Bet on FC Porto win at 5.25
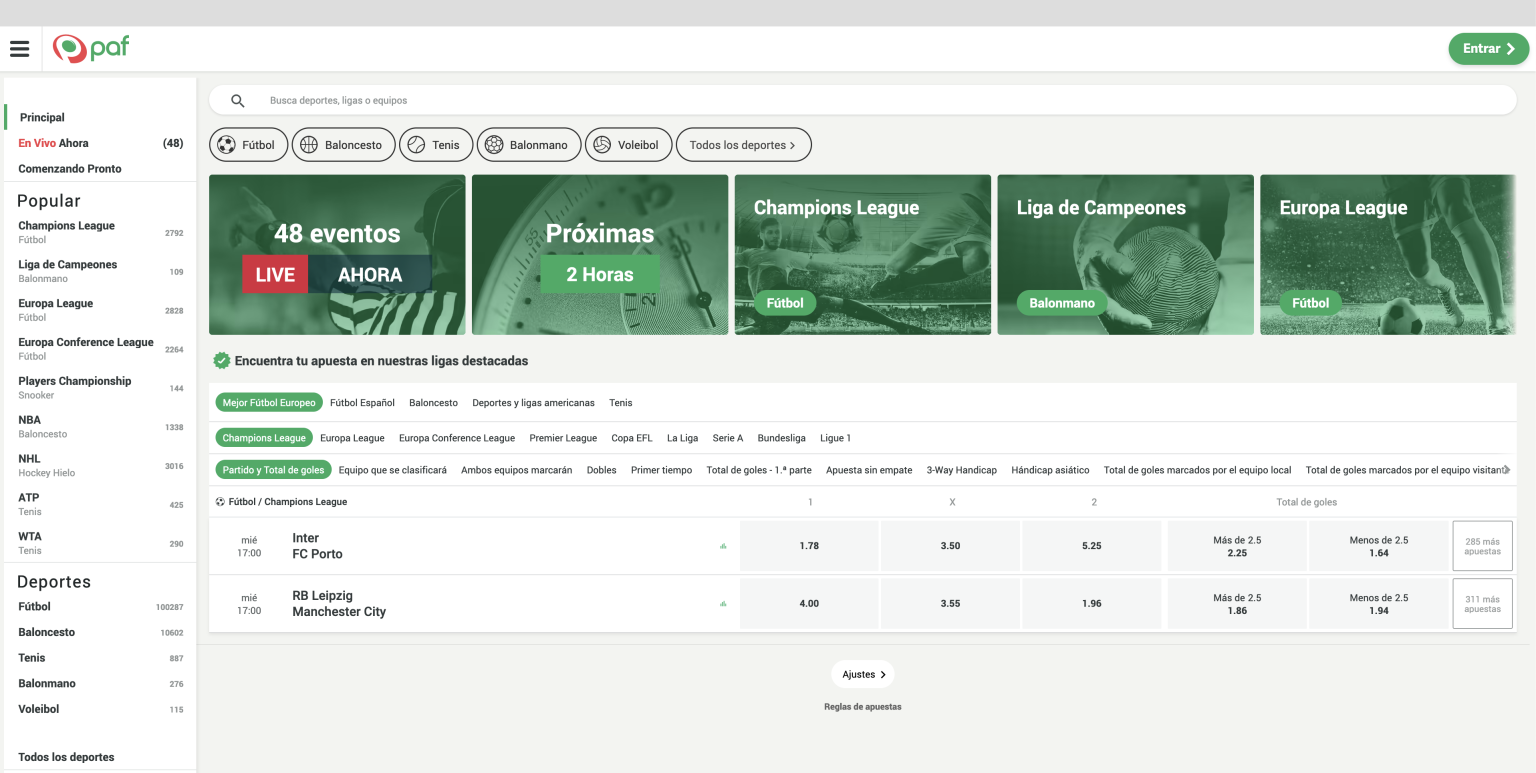The width and height of the screenshot is (1536, 773). click(1092, 546)
